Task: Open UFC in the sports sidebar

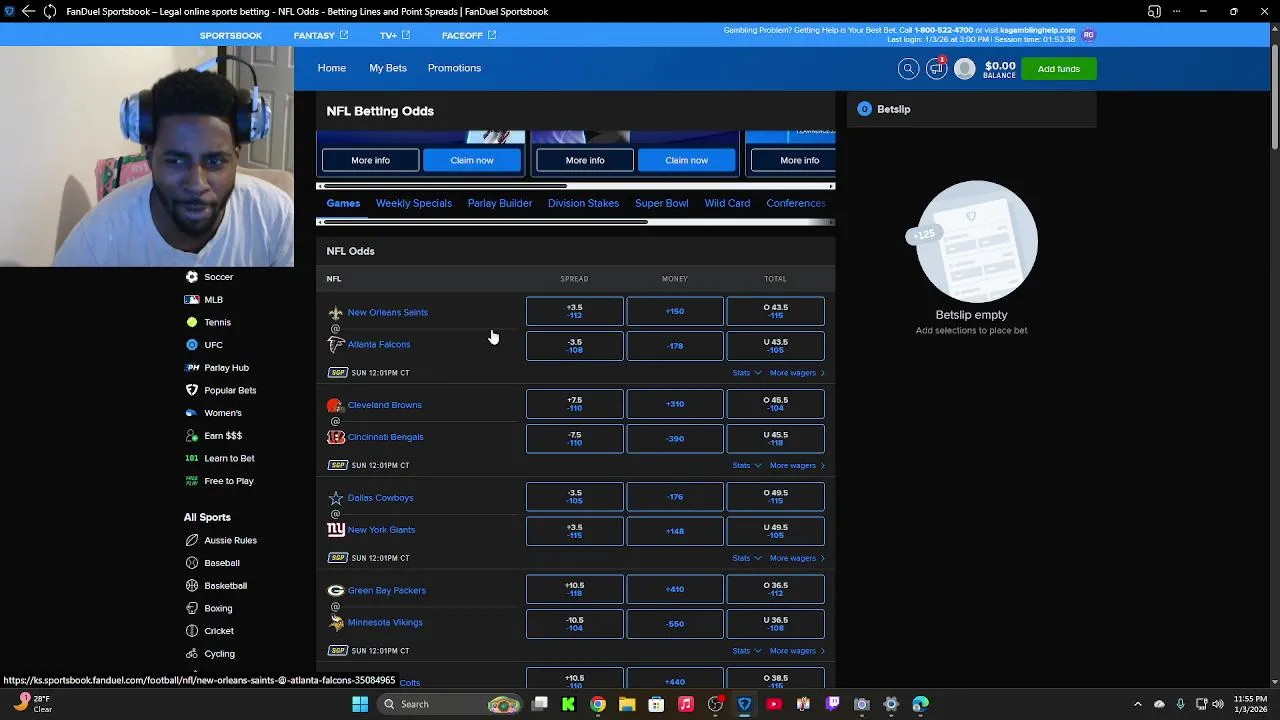Action: tap(204, 345)
